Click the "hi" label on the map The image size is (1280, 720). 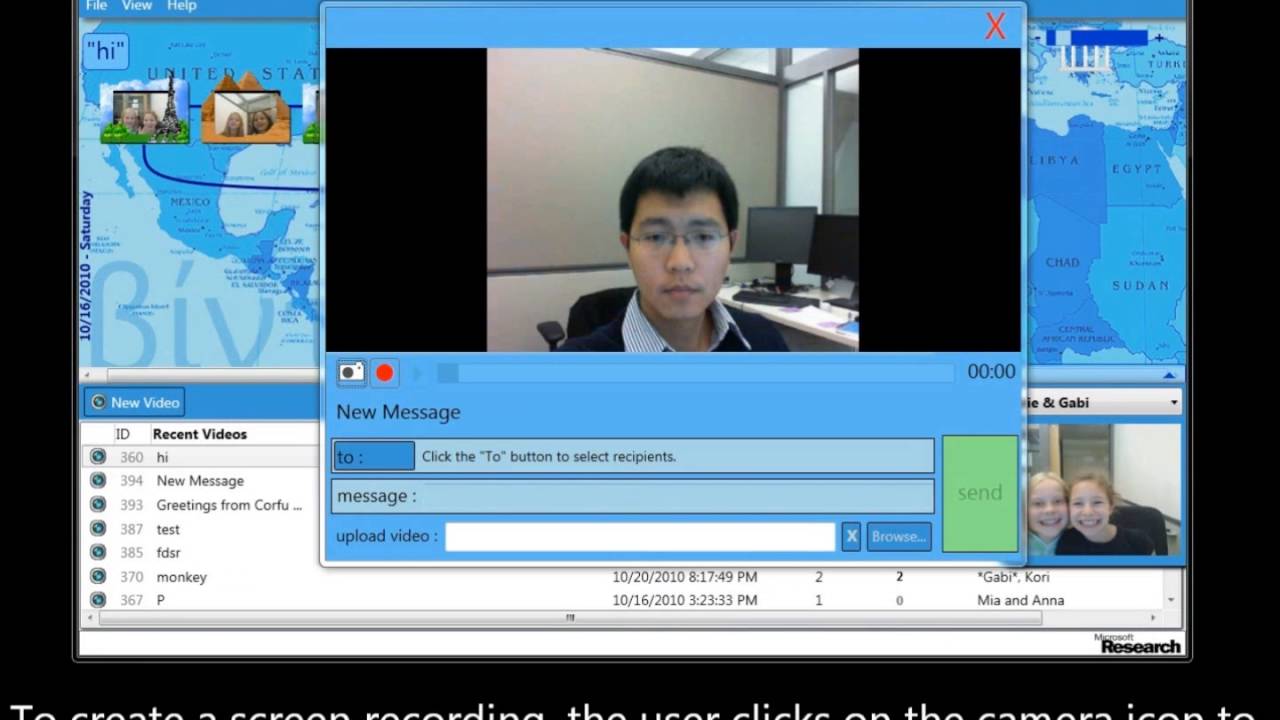click(x=105, y=49)
